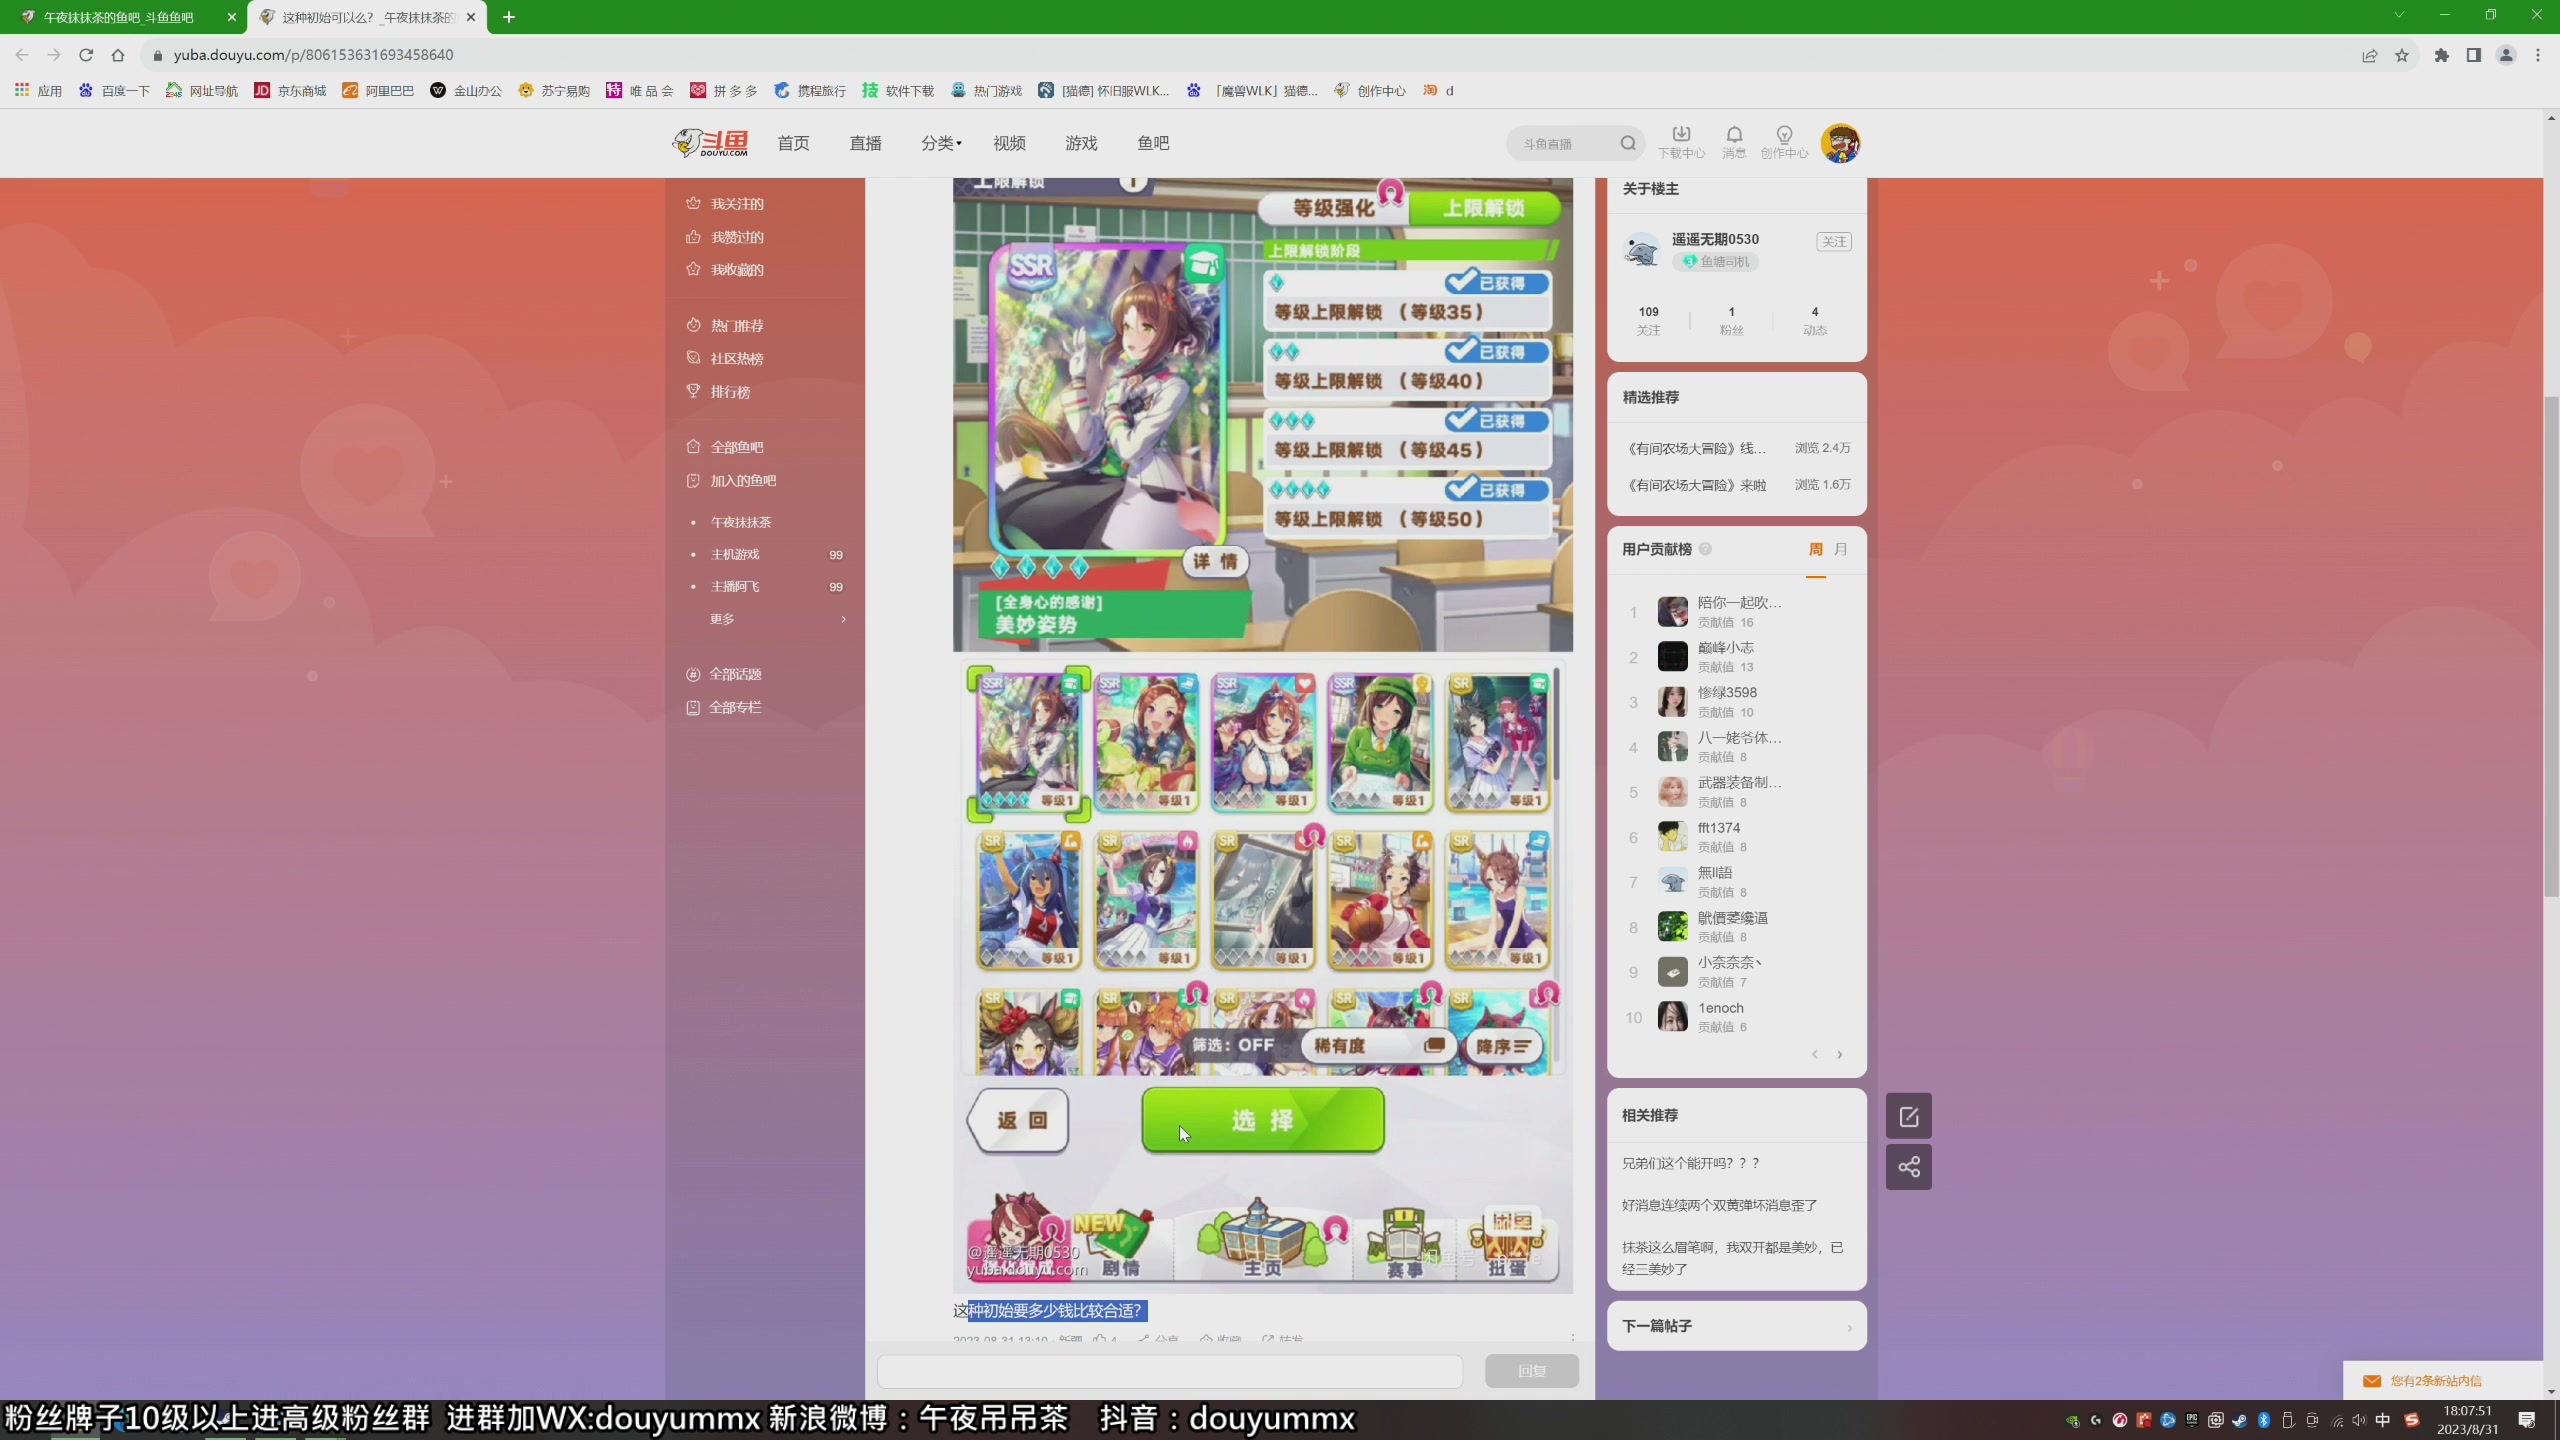Open the 排行榜 sidebar item

point(719,392)
